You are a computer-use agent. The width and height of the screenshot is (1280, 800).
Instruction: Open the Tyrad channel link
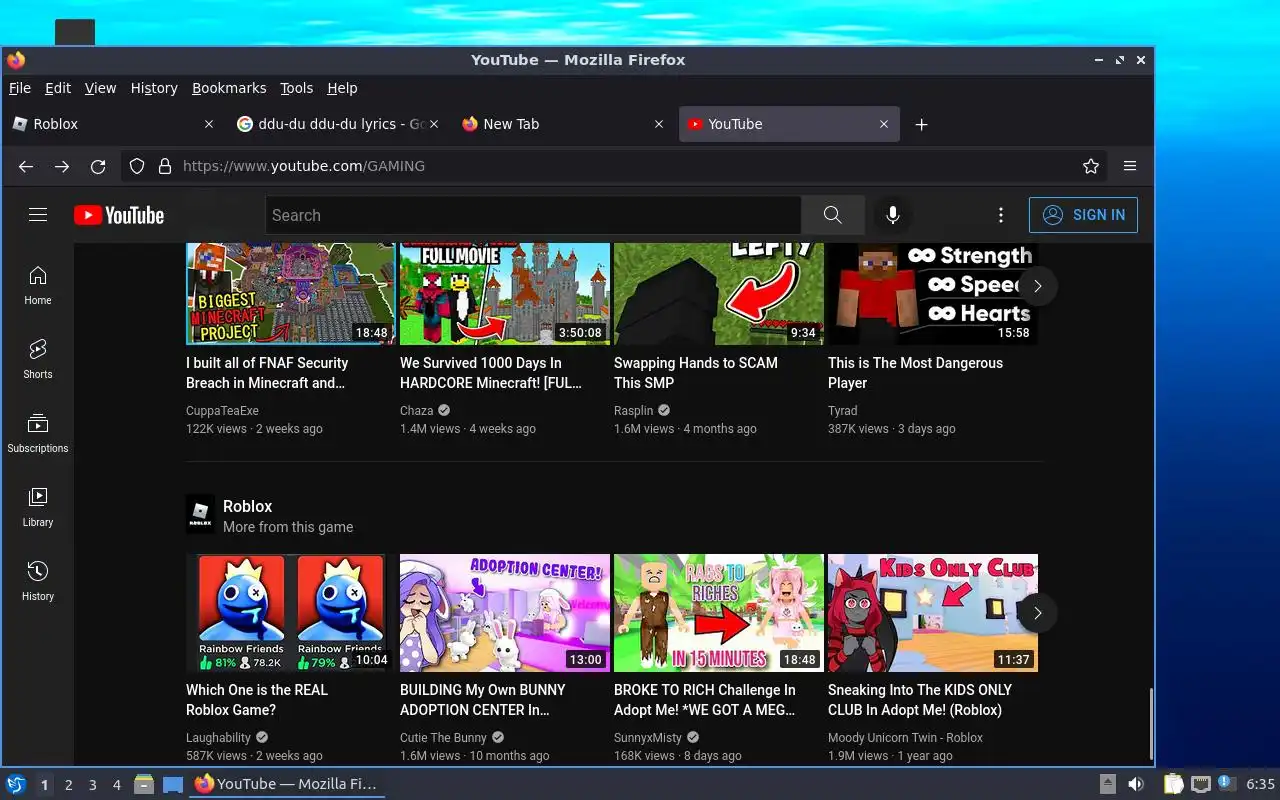(842, 411)
